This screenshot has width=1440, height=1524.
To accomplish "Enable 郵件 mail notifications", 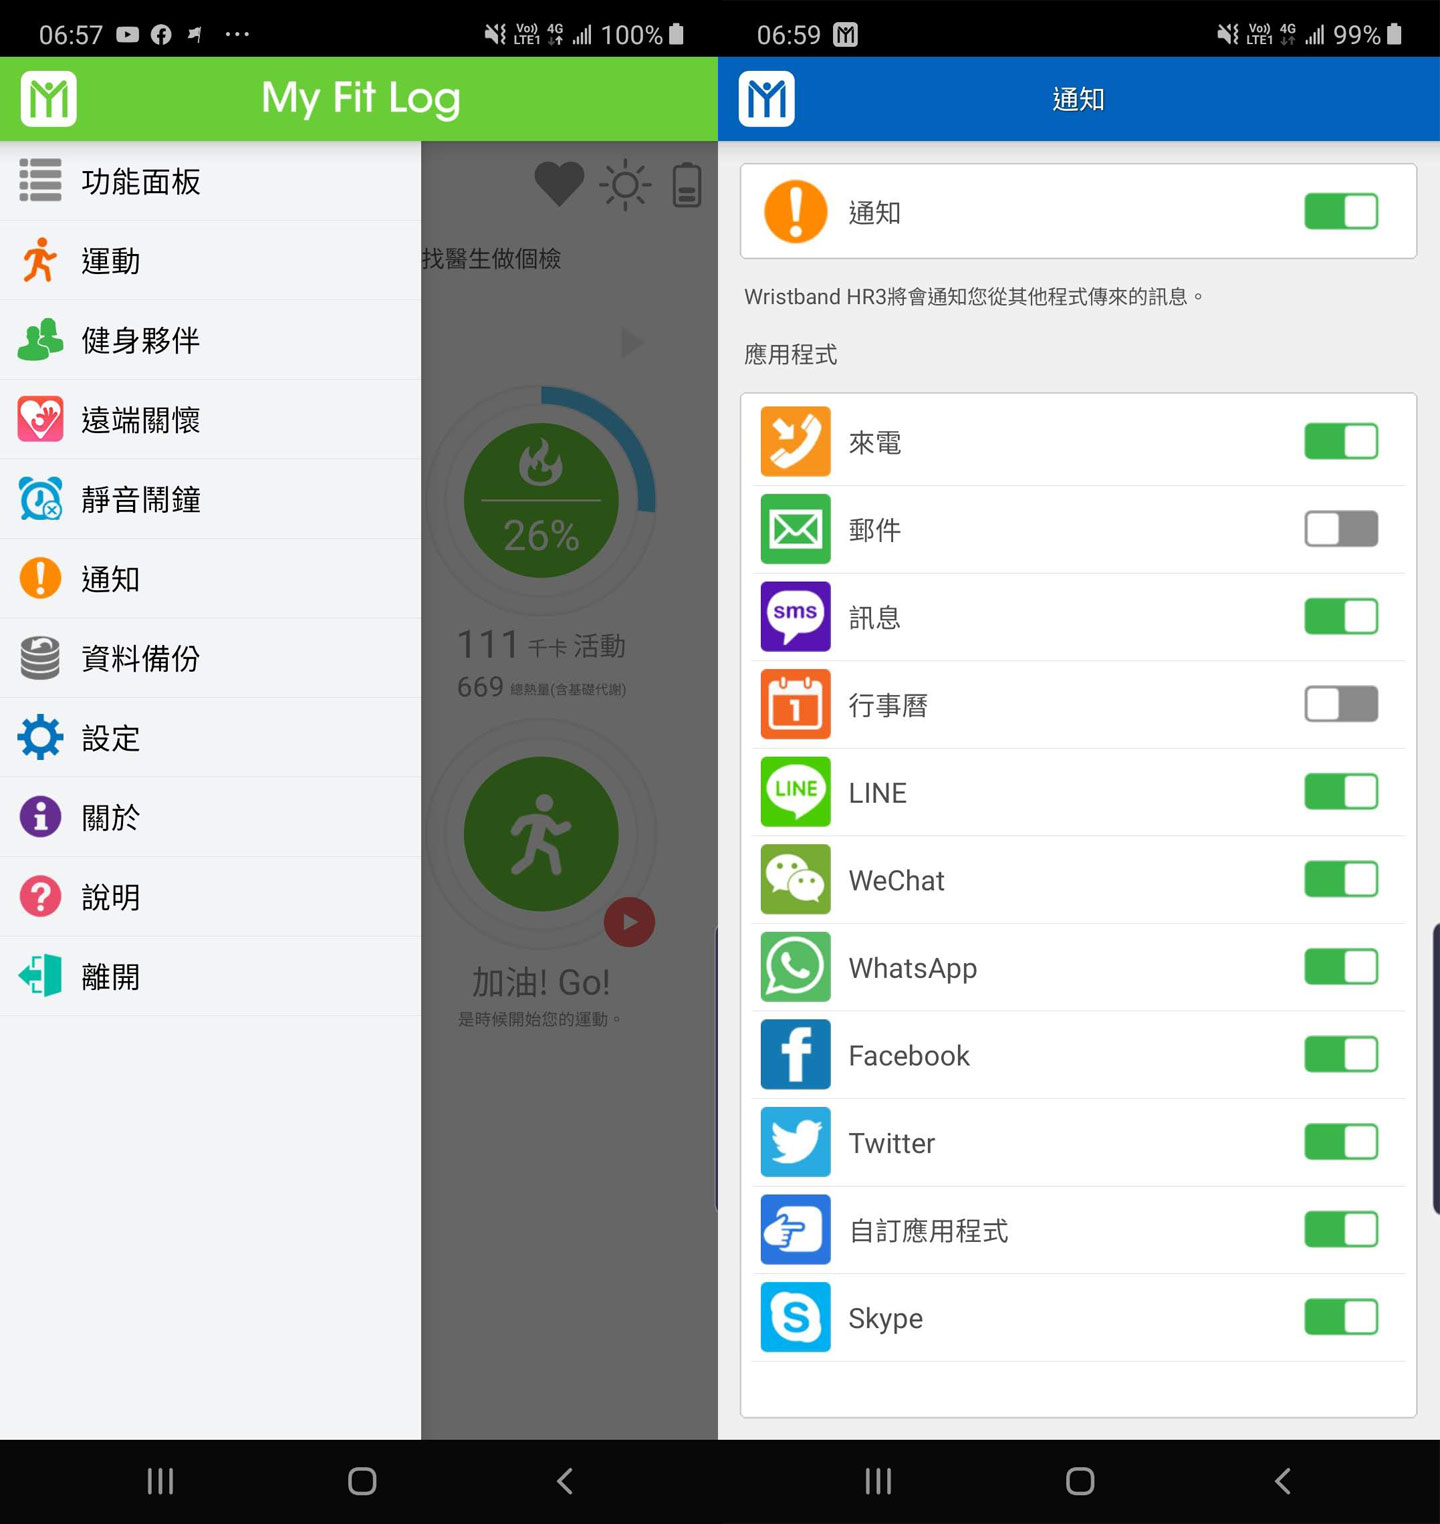I will coord(1341,529).
